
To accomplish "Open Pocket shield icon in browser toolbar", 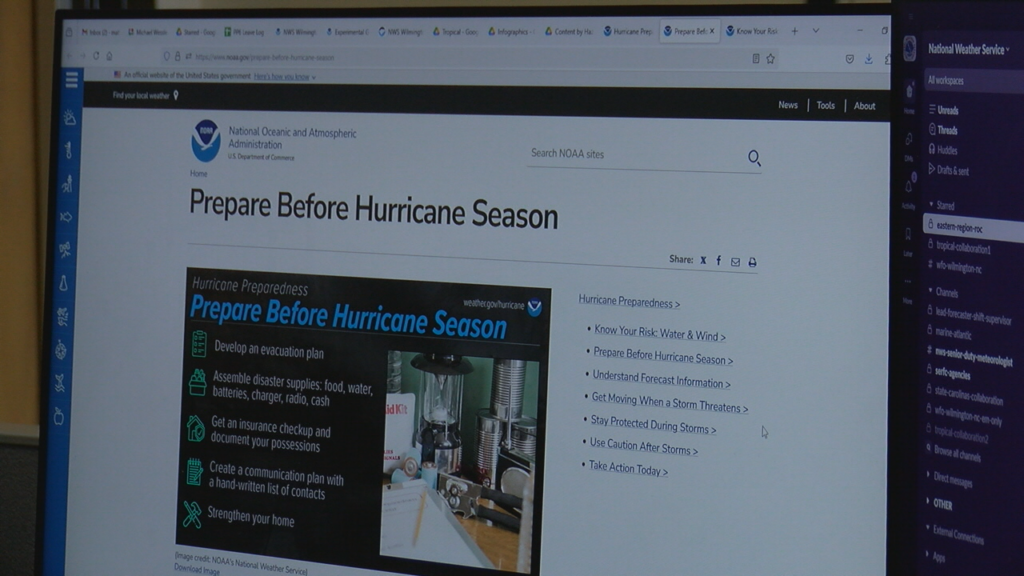I will click(849, 59).
